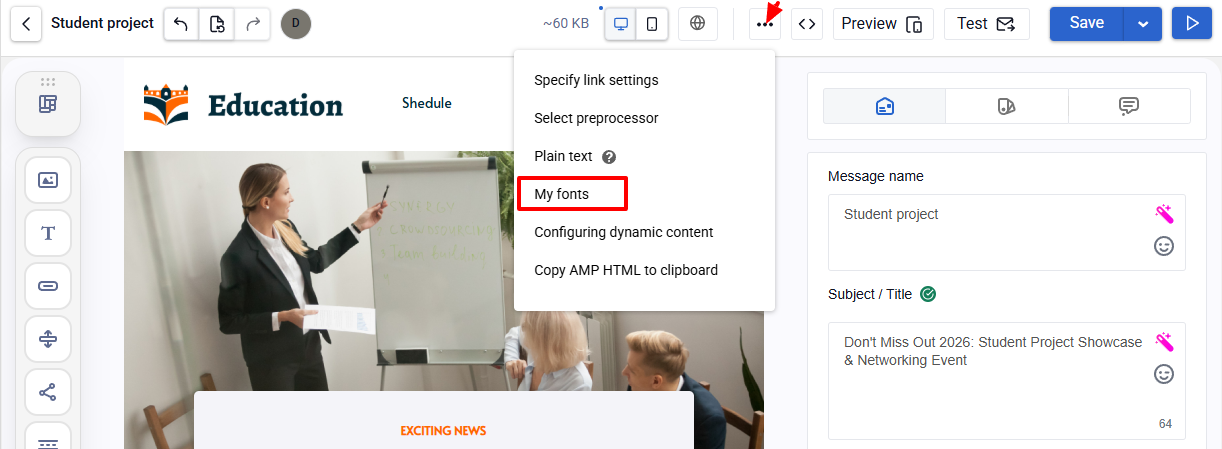Click the blue play export button

1192,24
